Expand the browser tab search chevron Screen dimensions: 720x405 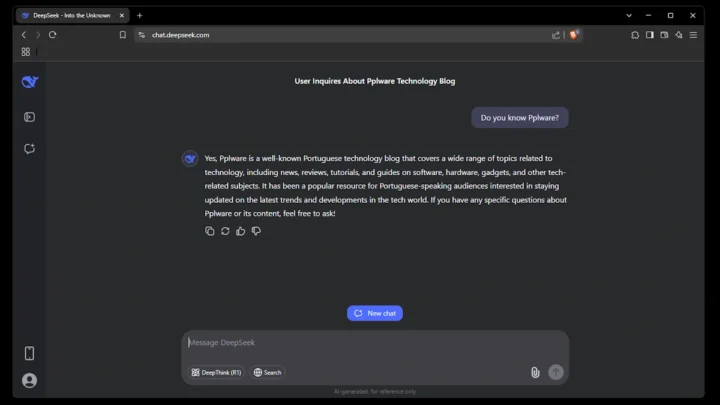[629, 15]
